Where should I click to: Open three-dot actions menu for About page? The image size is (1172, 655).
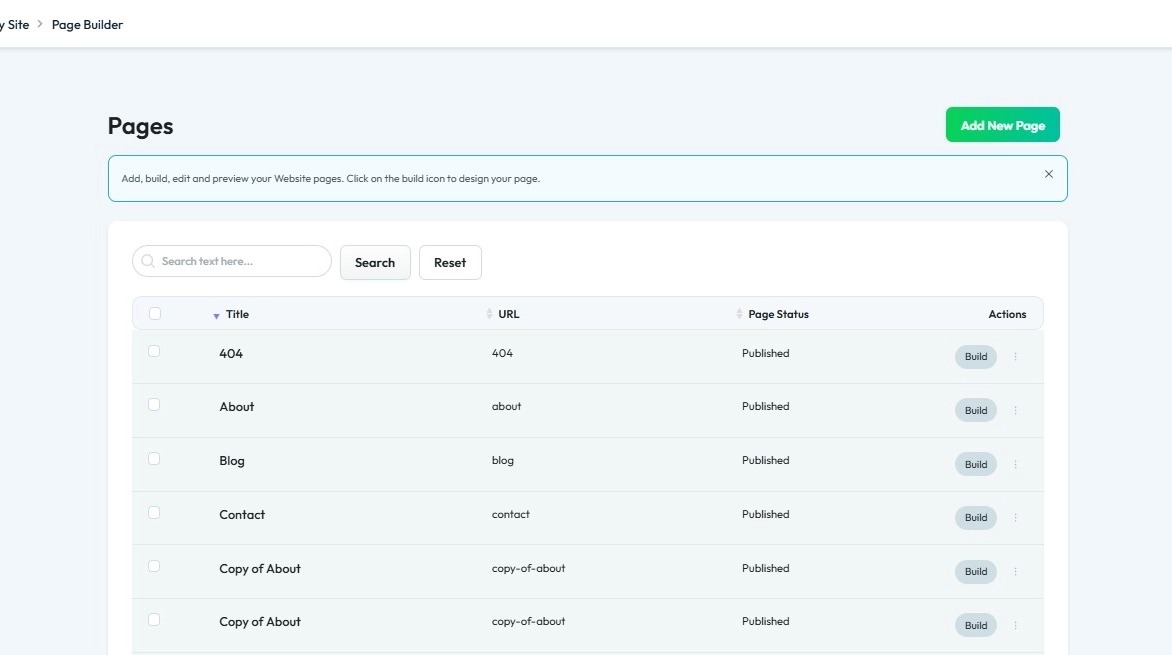[x=1015, y=410]
